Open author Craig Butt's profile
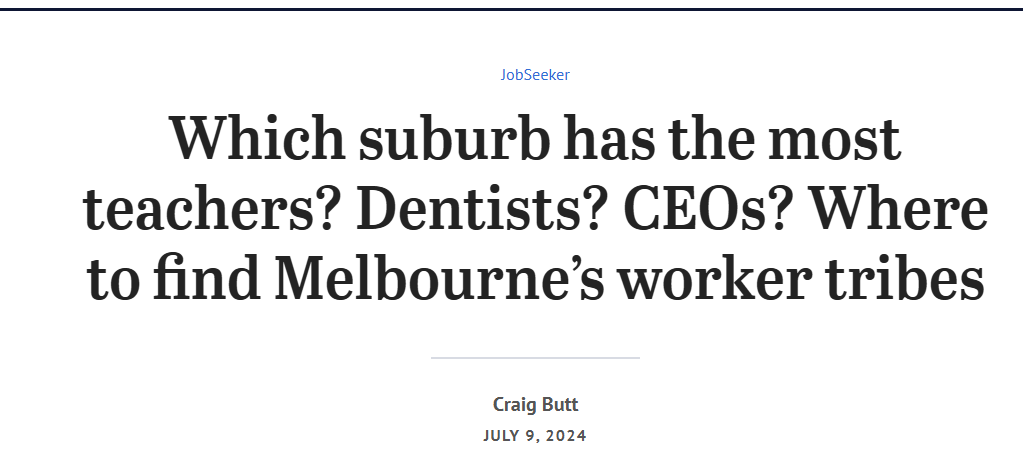Viewport: 1023px width, 476px height. pos(535,404)
